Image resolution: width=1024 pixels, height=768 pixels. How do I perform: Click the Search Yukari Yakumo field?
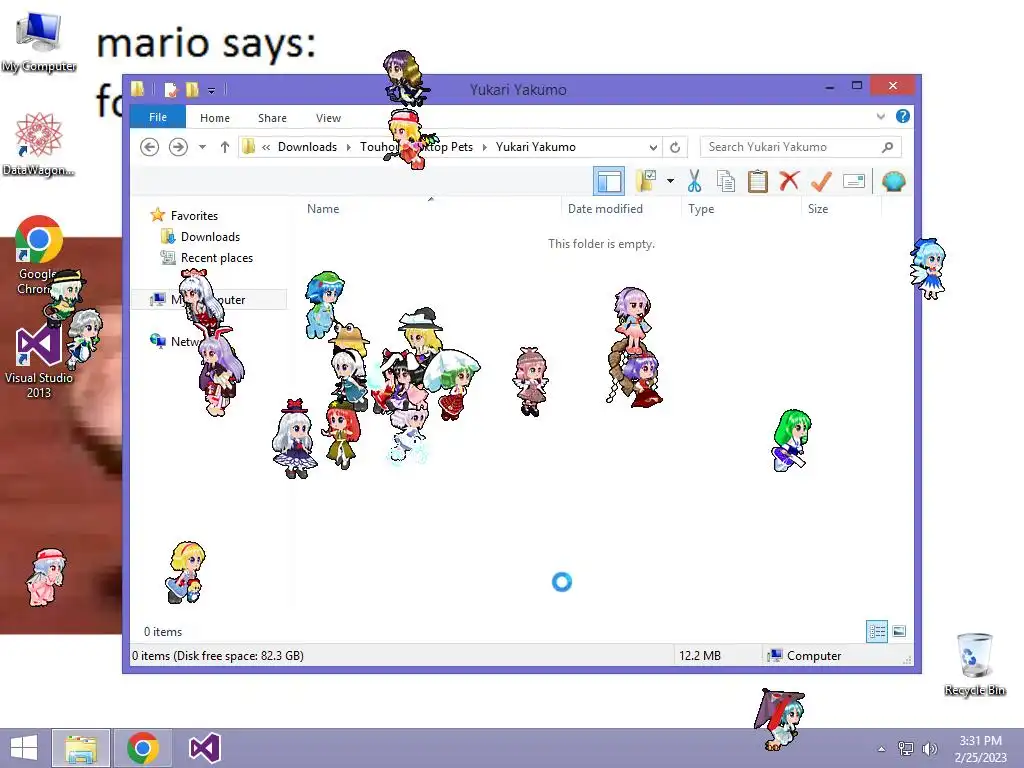pos(801,147)
